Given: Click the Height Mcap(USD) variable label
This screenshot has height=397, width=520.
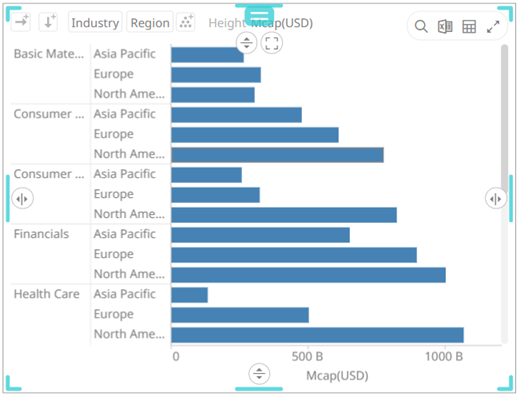Looking at the screenshot, I should [x=261, y=23].
